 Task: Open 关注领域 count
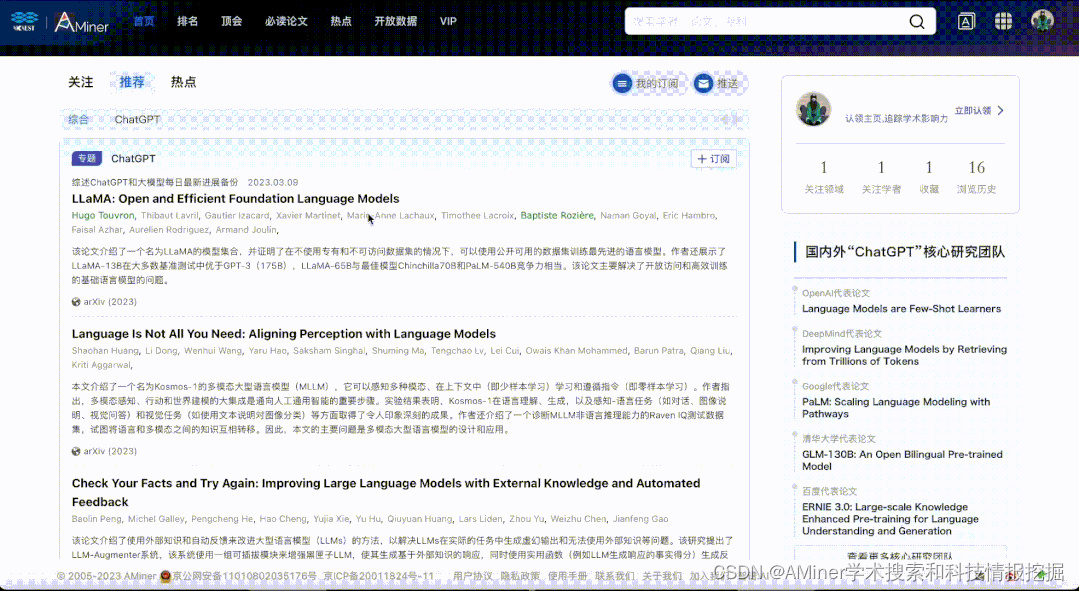pos(824,176)
